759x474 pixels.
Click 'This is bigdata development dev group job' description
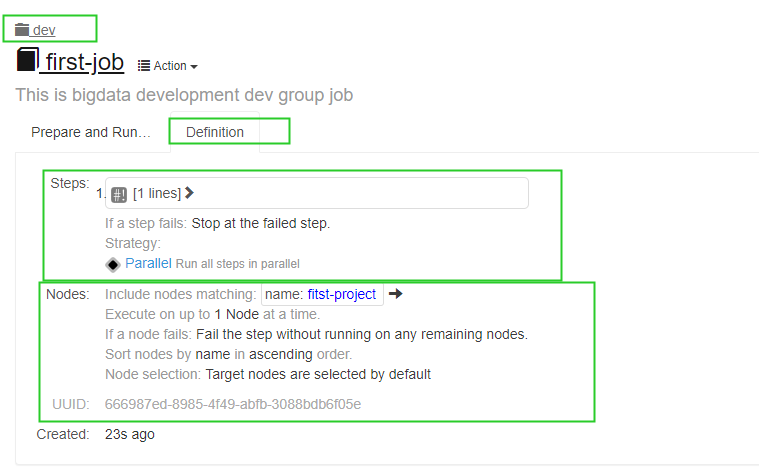(x=184, y=95)
